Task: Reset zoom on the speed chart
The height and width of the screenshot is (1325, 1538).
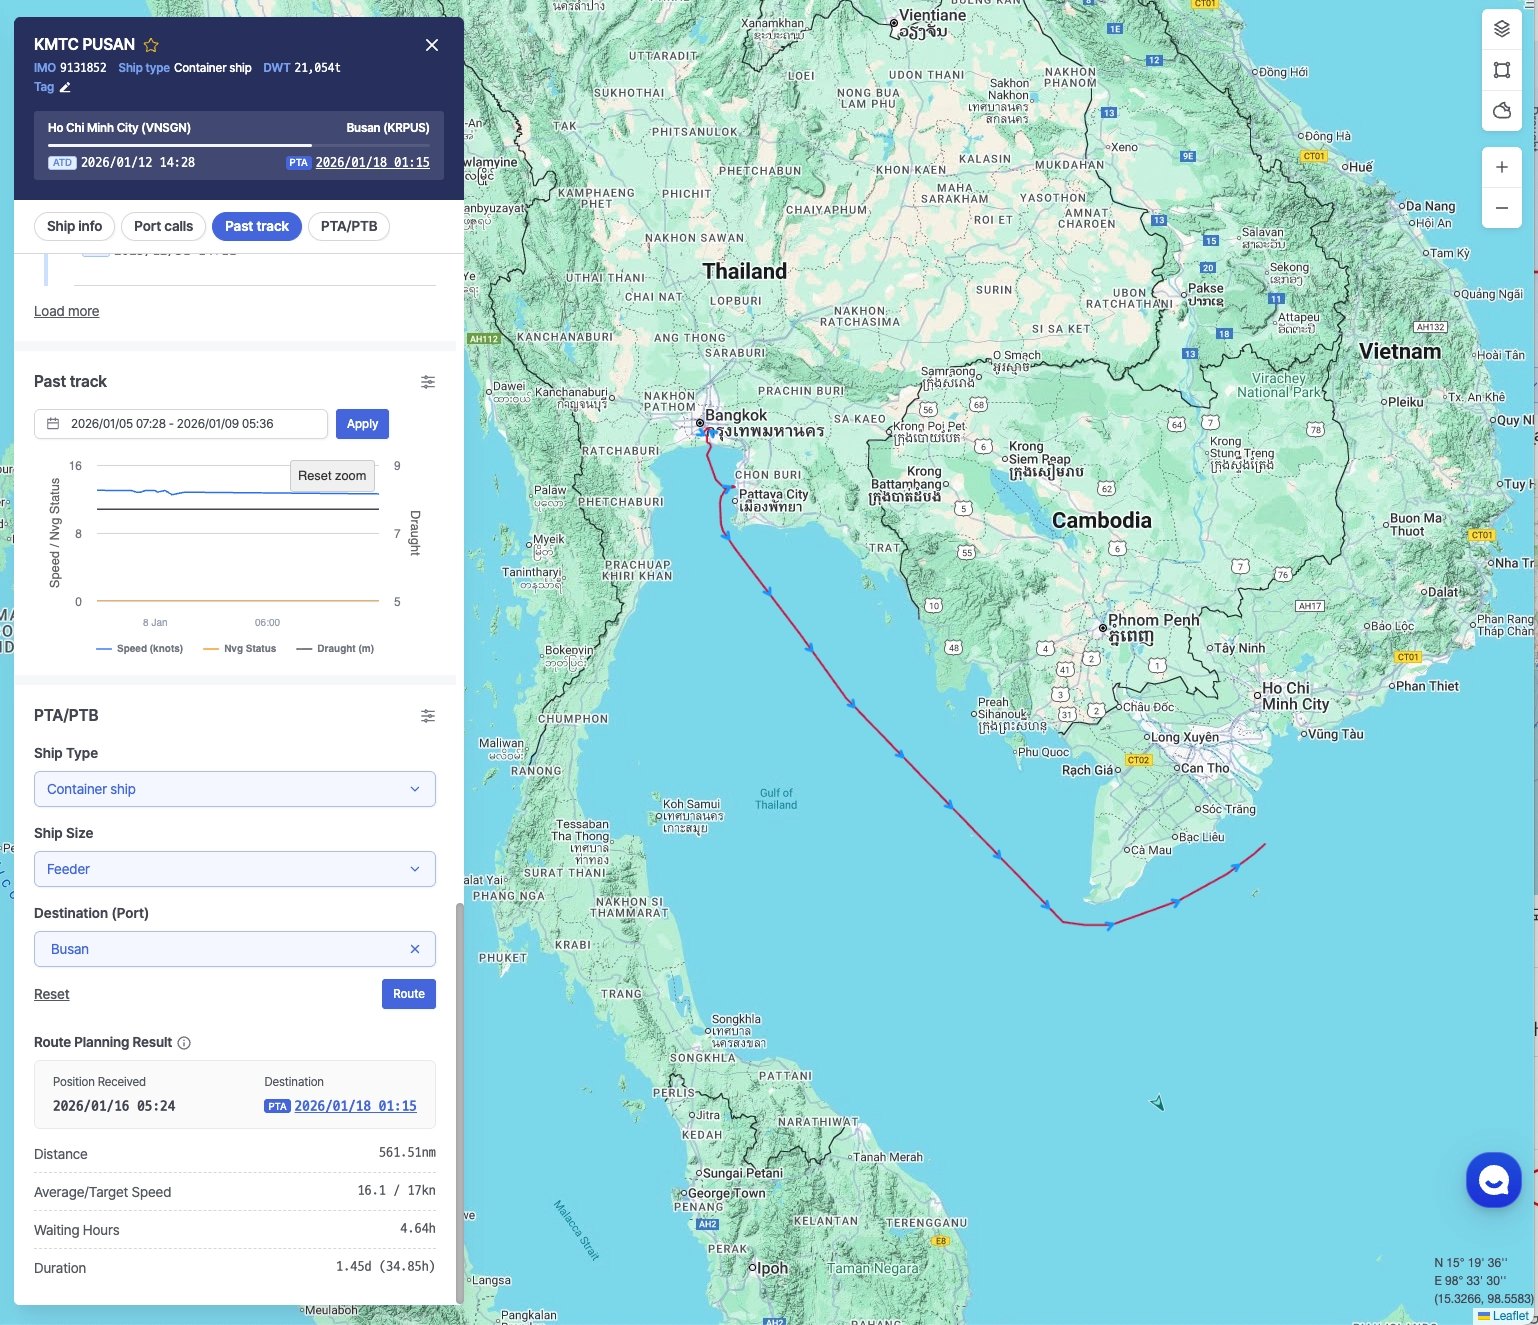Action: pos(332,476)
